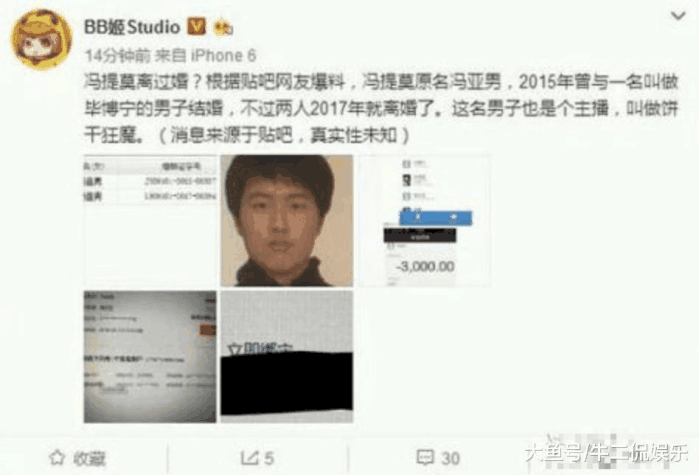The height and width of the screenshot is (475, 699).
Task: Open the thumbnail showing -3,000.00
Action: coord(424,221)
